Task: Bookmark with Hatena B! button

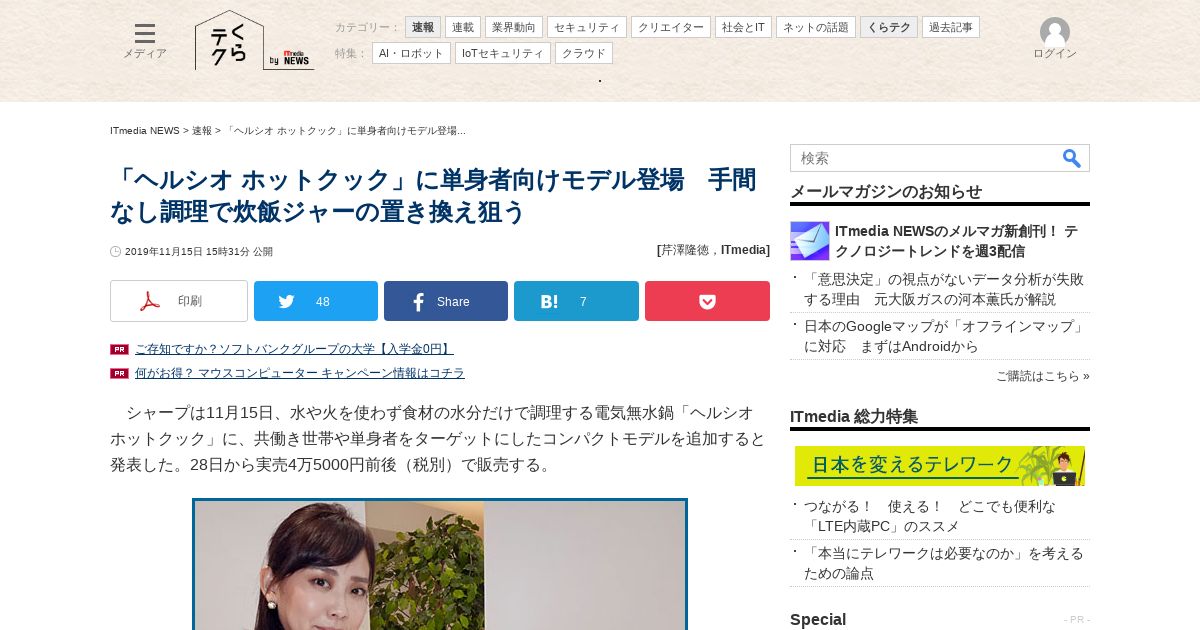Action: click(x=576, y=301)
